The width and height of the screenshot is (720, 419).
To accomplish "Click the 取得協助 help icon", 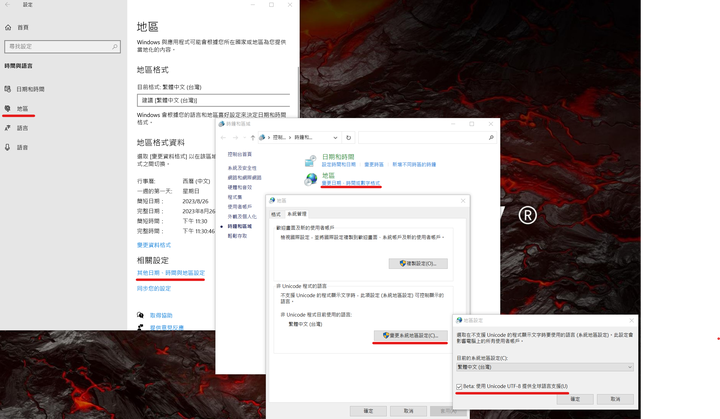I will click(x=140, y=315).
